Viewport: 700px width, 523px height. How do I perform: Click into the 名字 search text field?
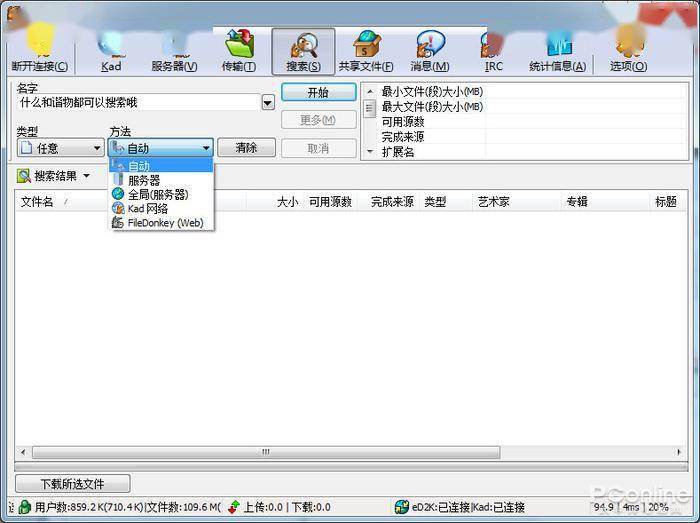pyautogui.click(x=138, y=103)
